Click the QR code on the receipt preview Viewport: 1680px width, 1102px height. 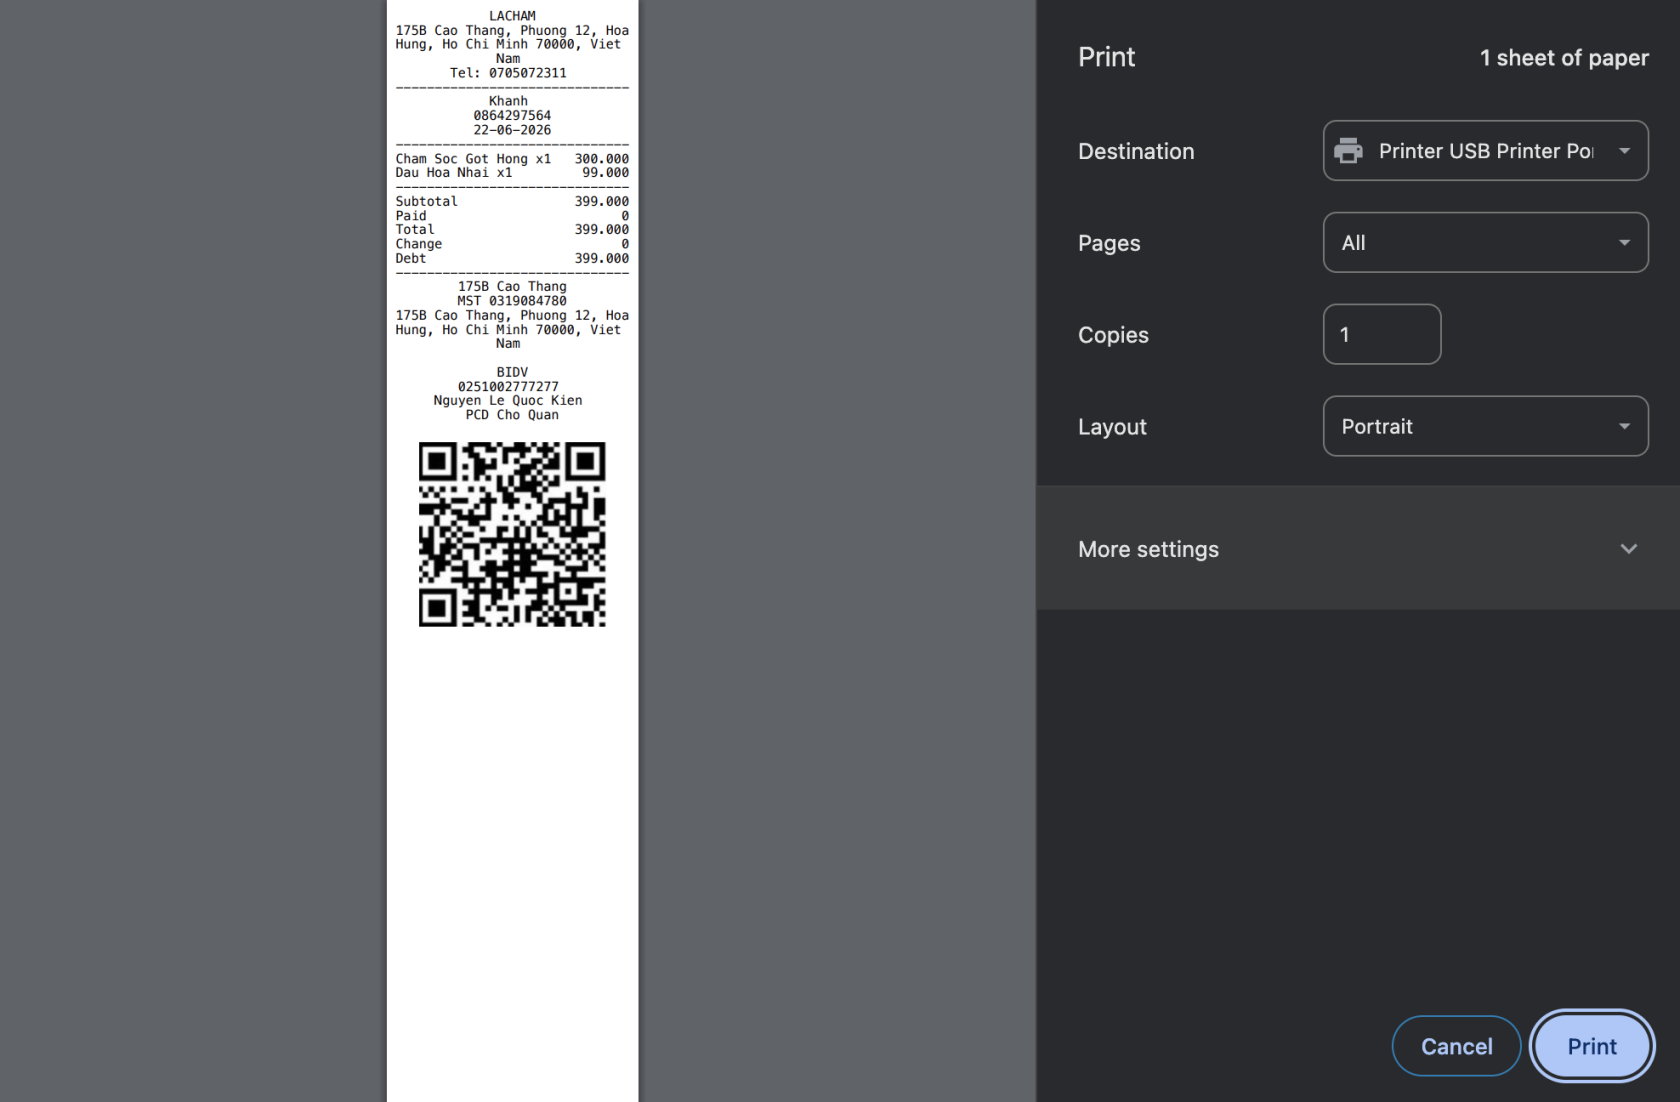[x=512, y=535]
